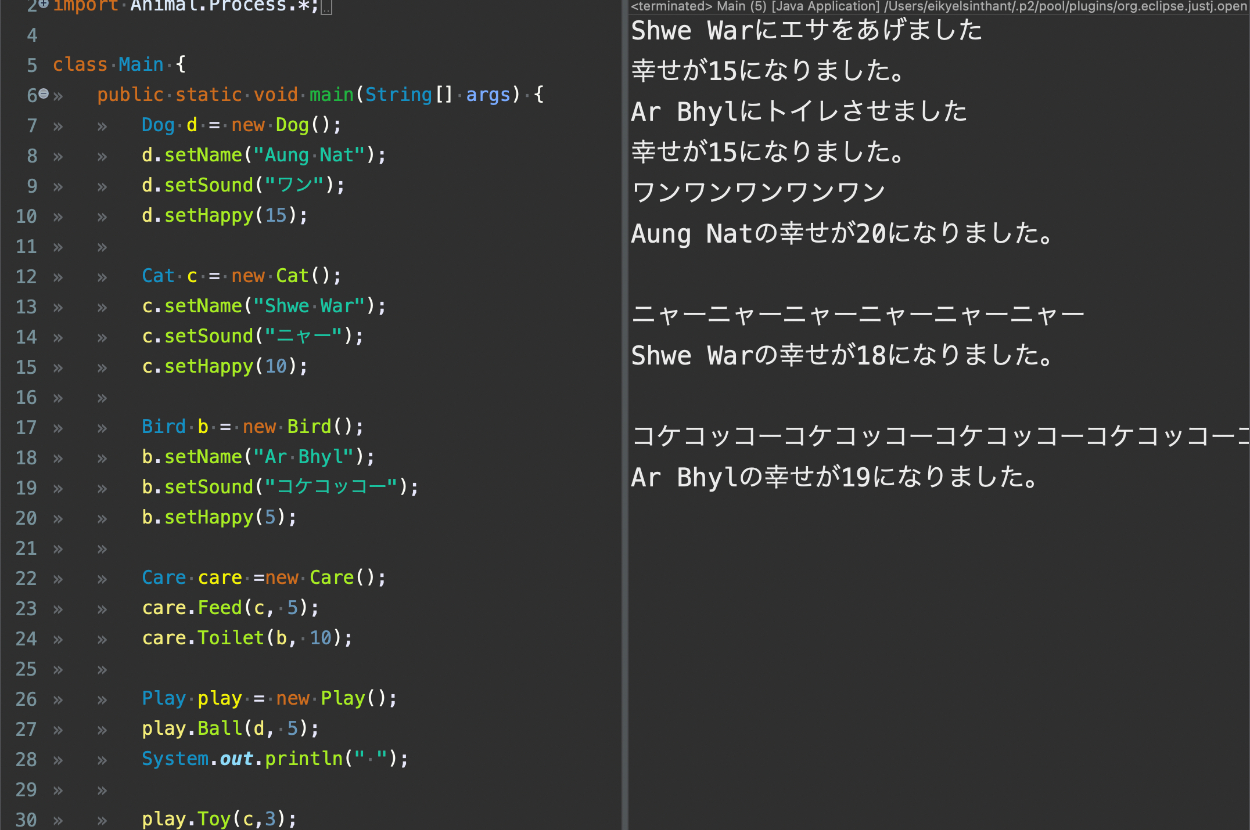Click the folded-region box after the import statement
Screen dimensions: 1250x830
(x=327, y=7)
